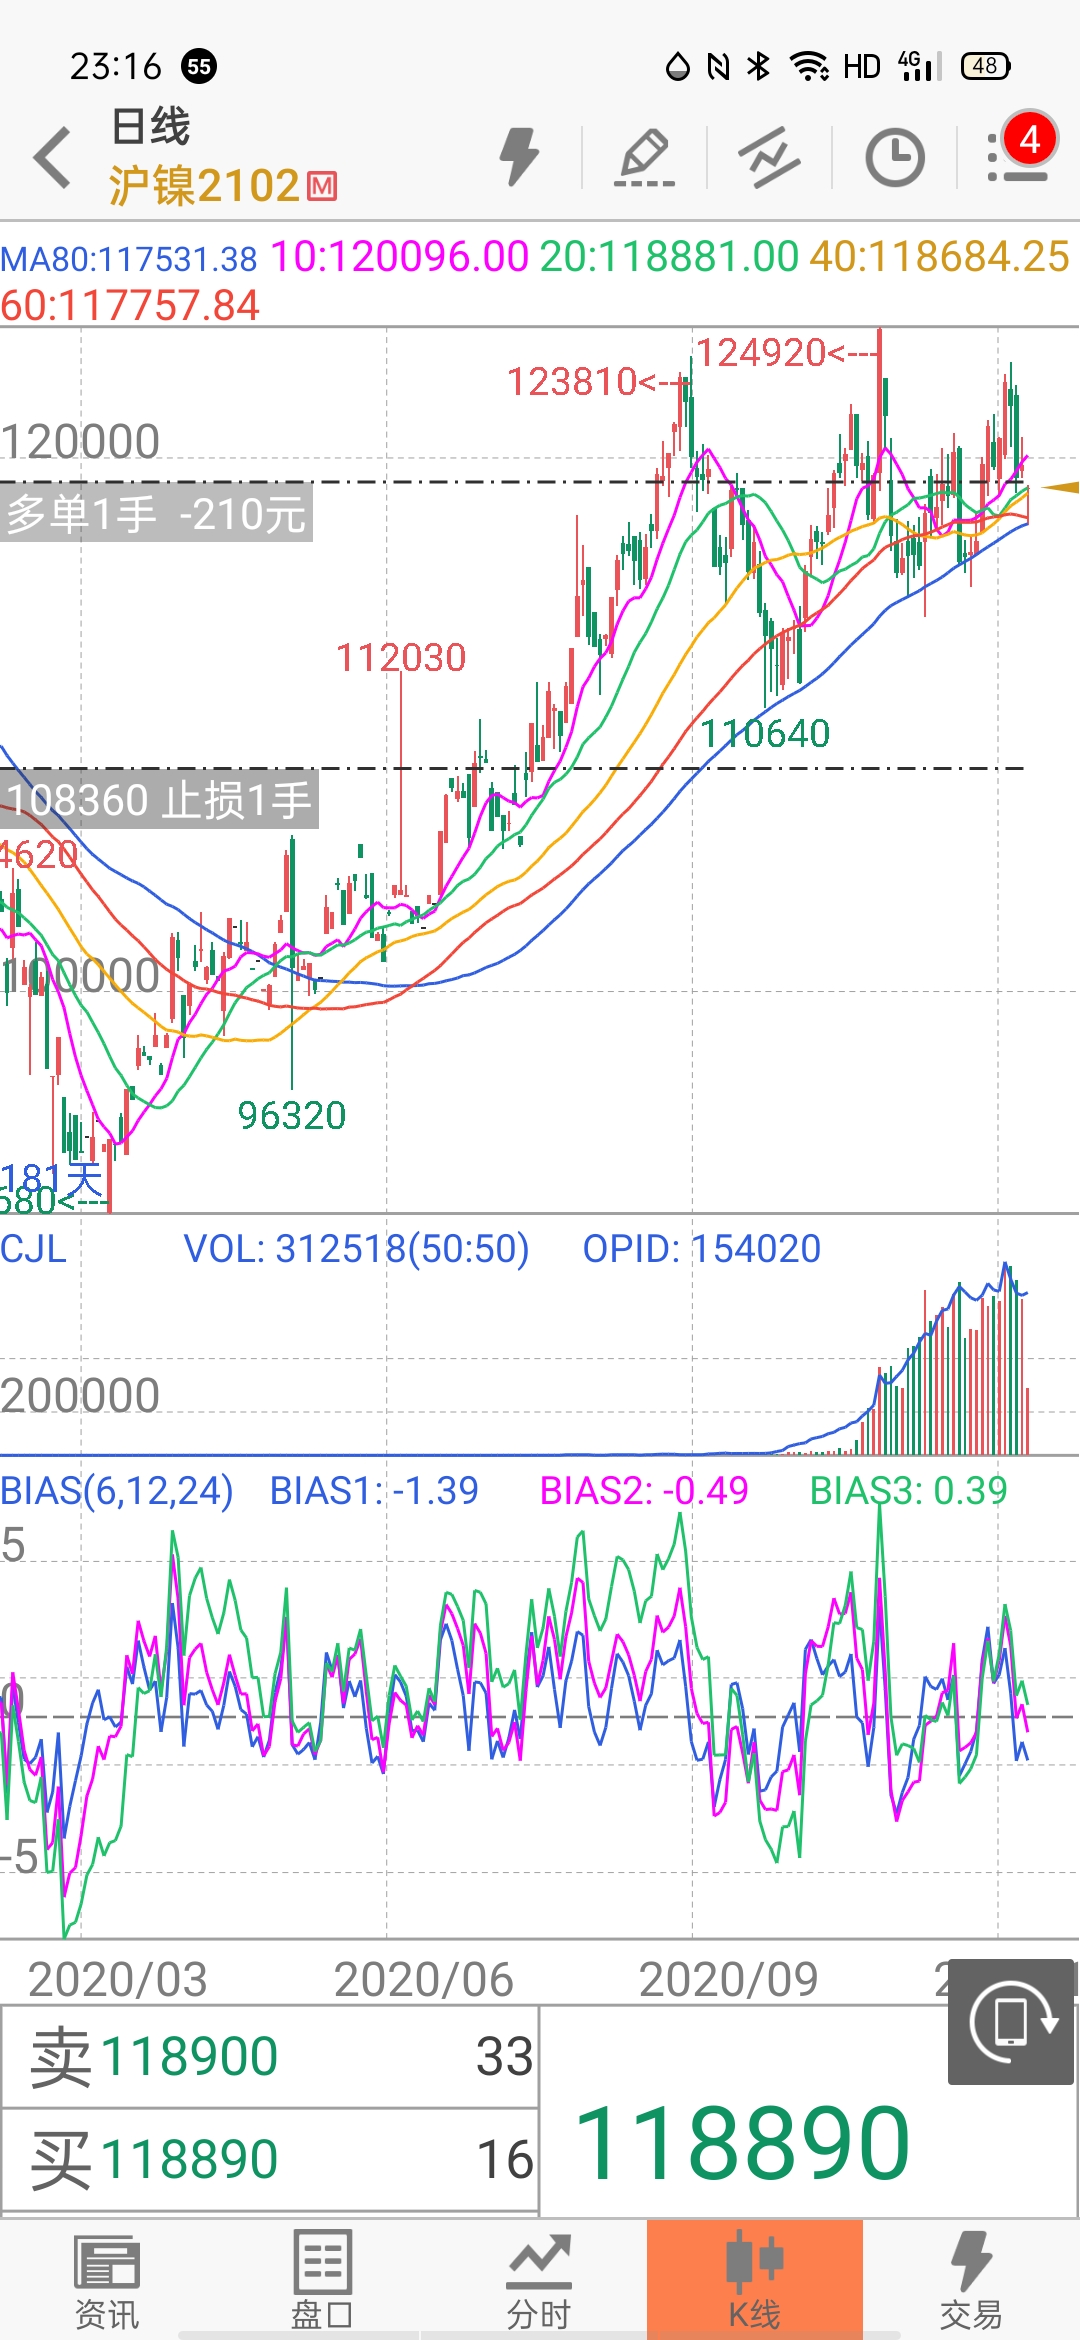Open the indicator lines settings icon
The width and height of the screenshot is (1080, 2340).
(x=769, y=157)
